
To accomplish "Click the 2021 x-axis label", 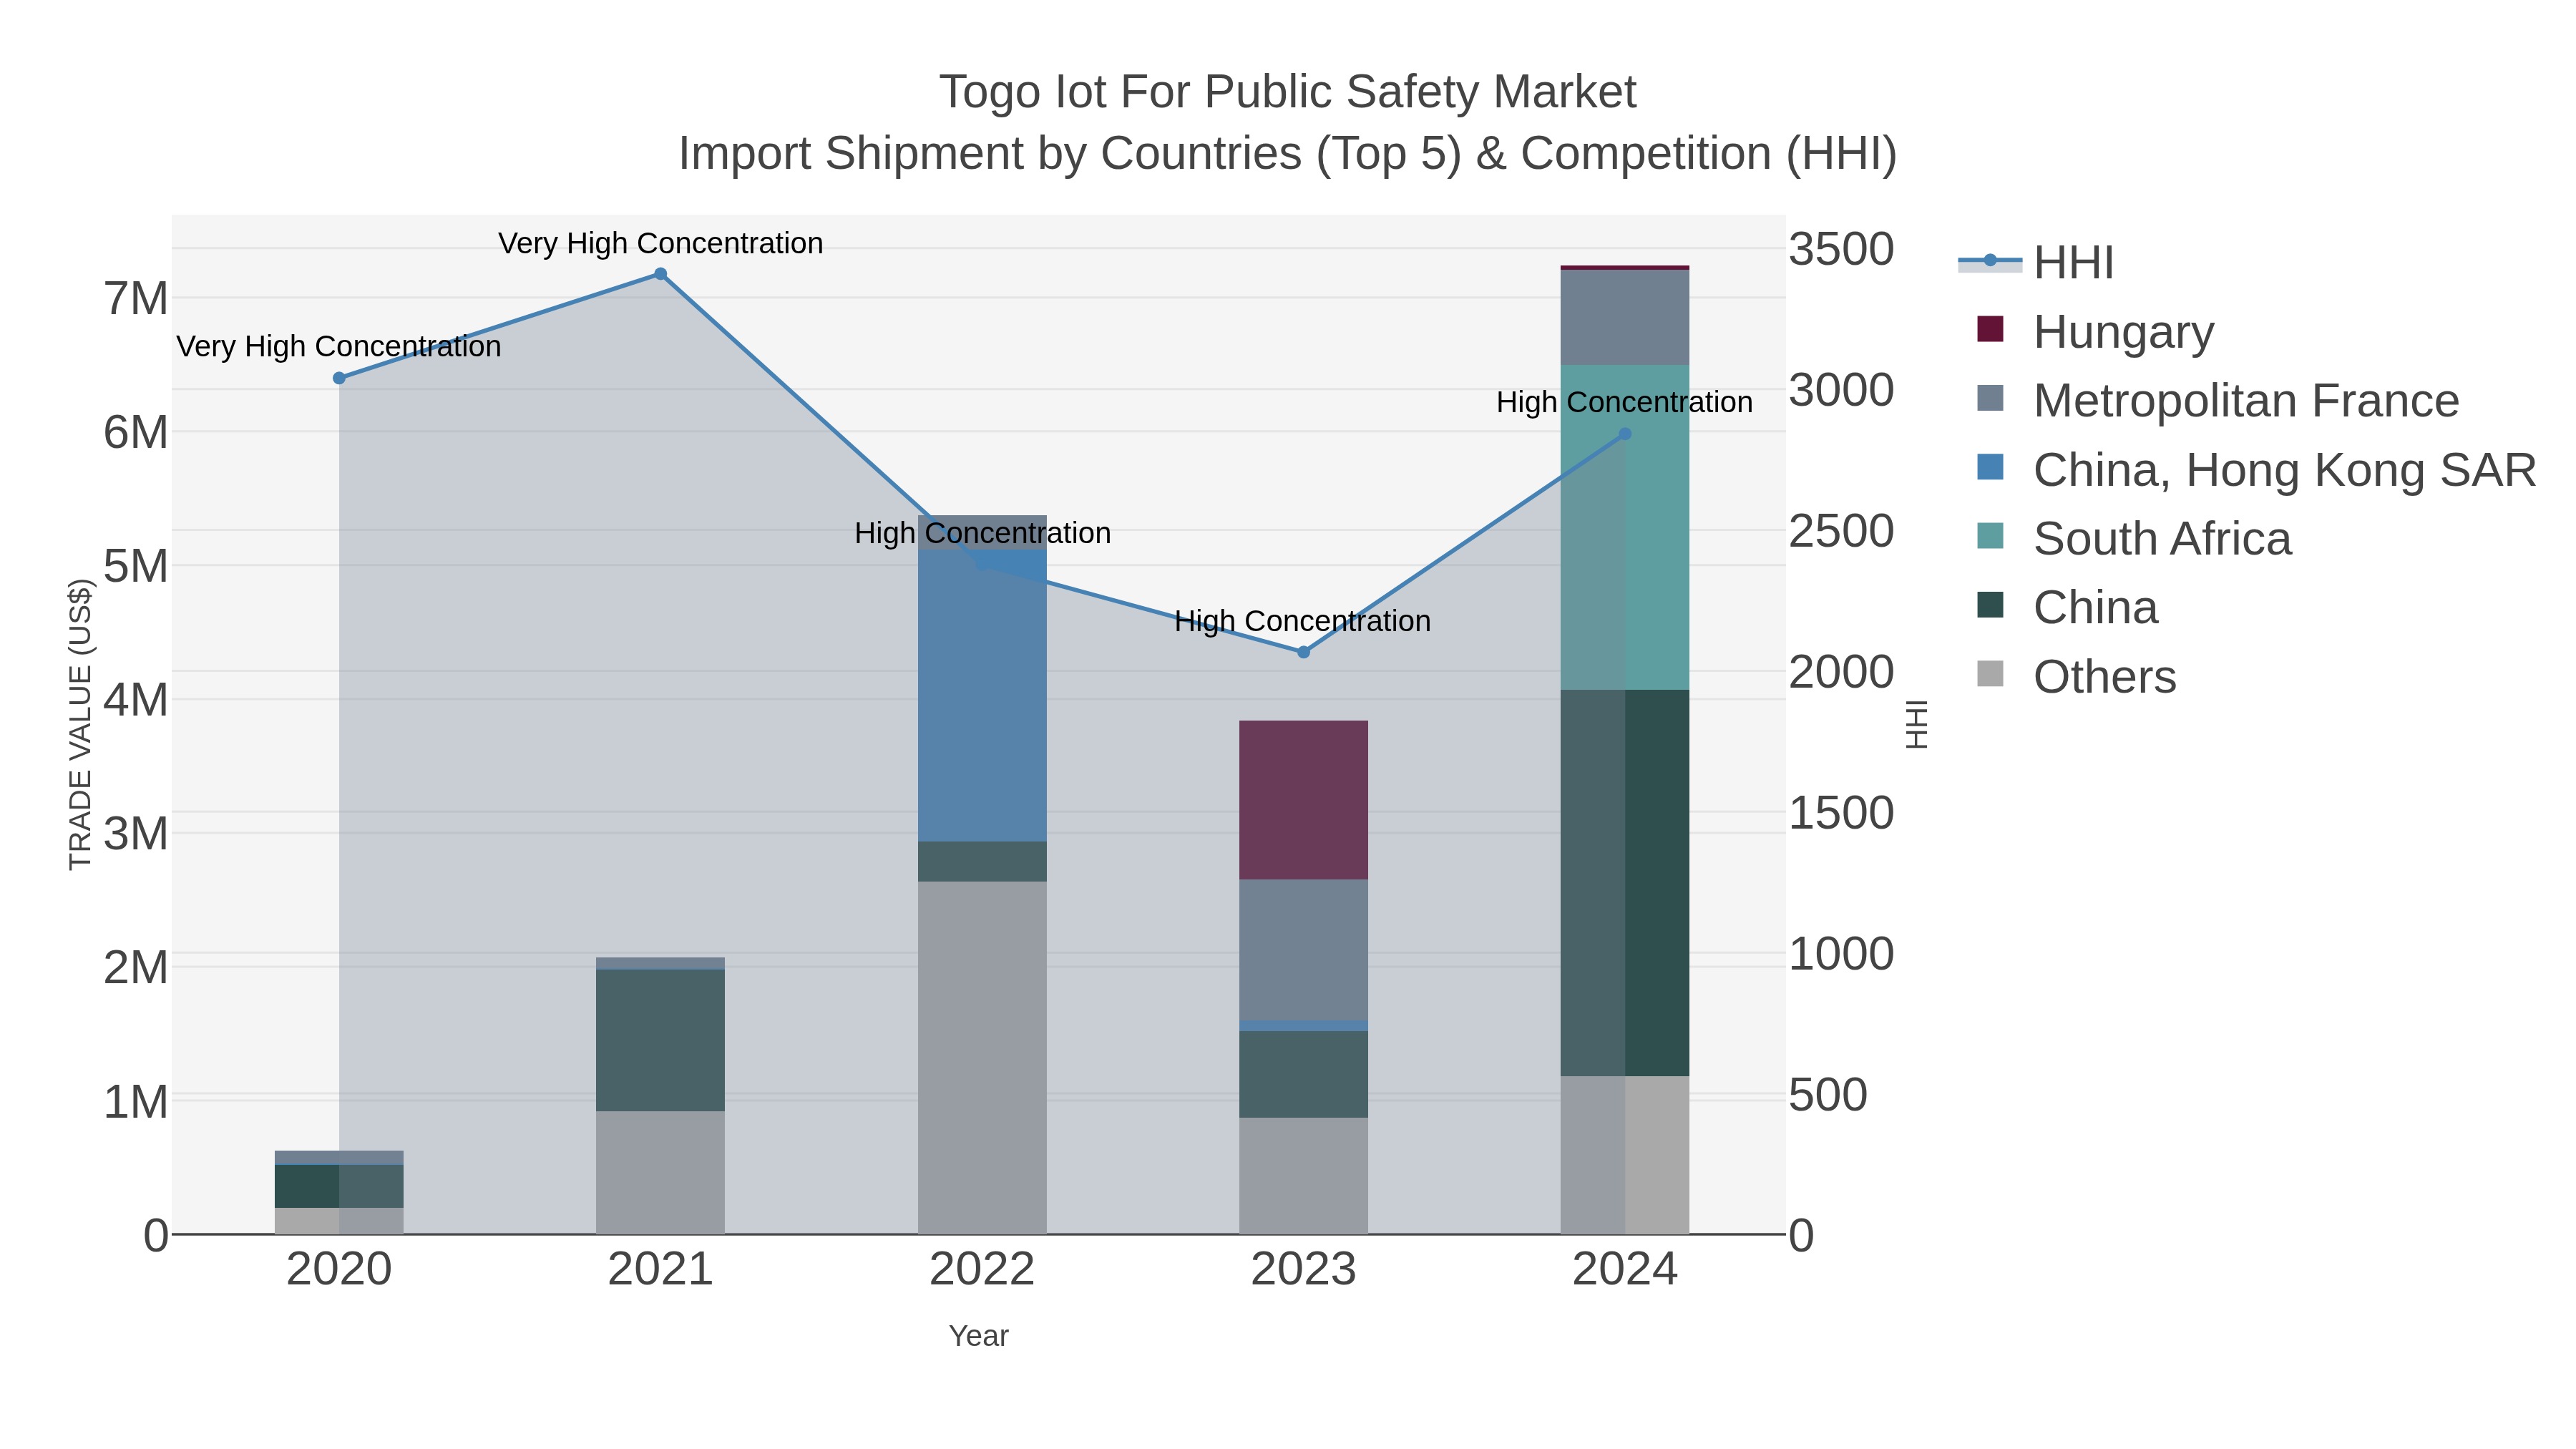I will click(660, 1270).
